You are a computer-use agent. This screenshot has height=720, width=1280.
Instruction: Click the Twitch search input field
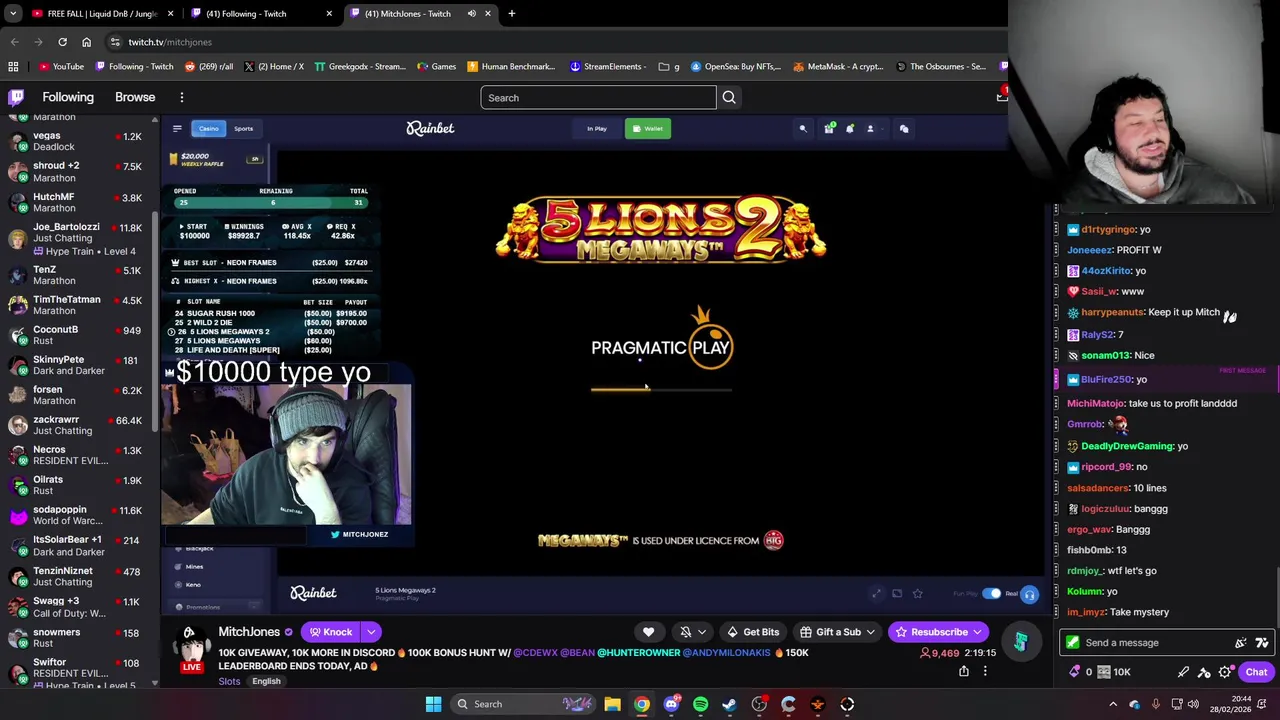[x=598, y=97]
